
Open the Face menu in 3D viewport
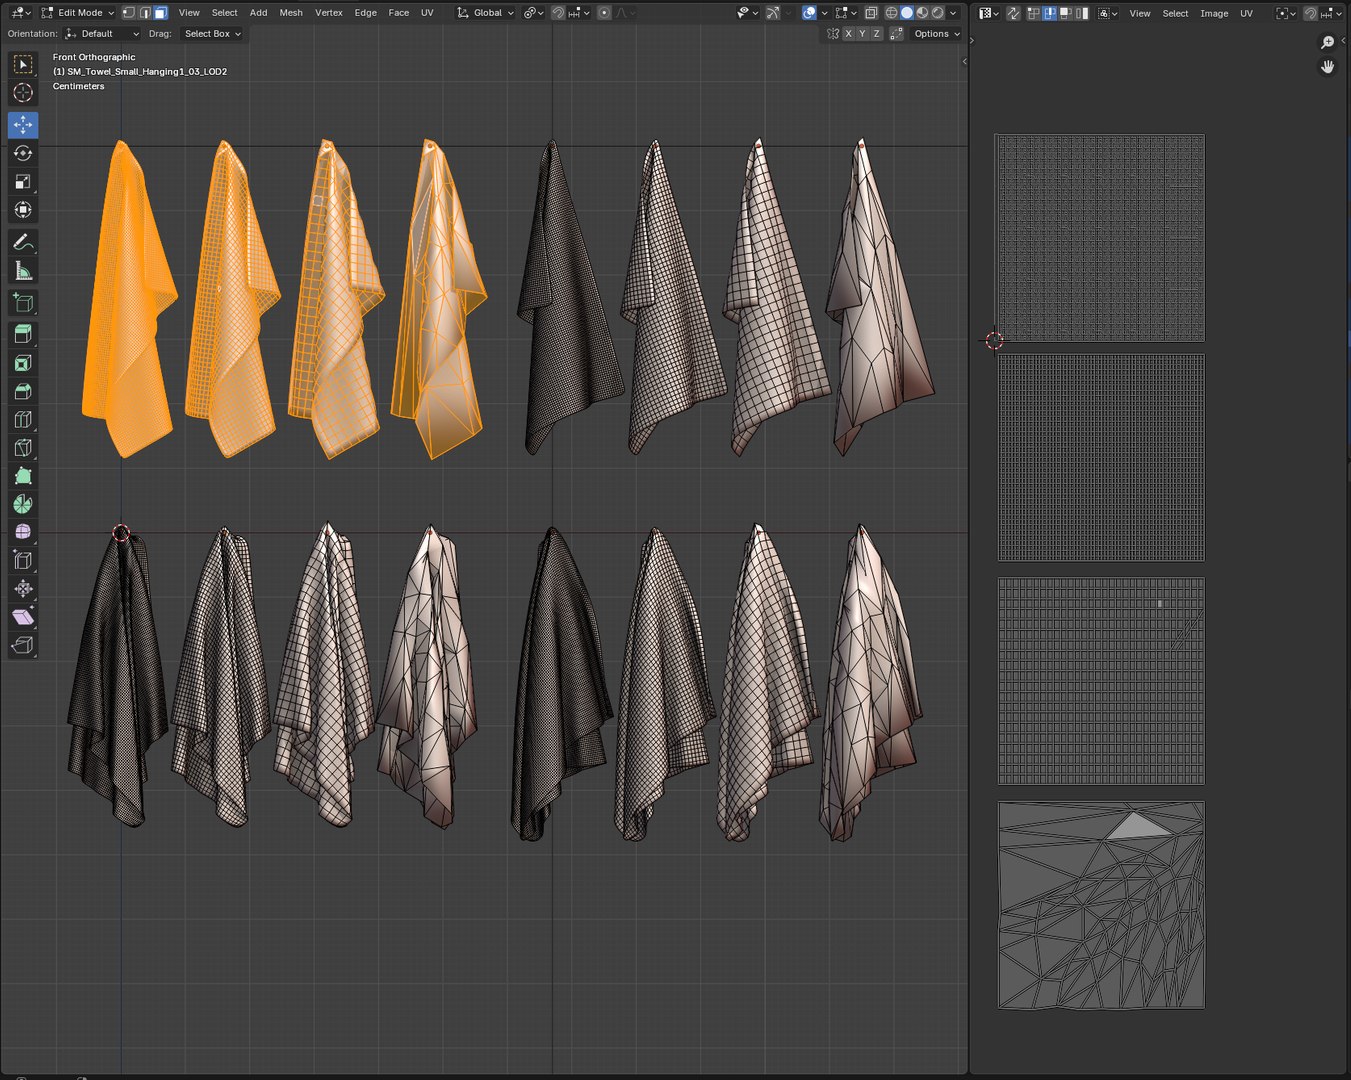(398, 13)
